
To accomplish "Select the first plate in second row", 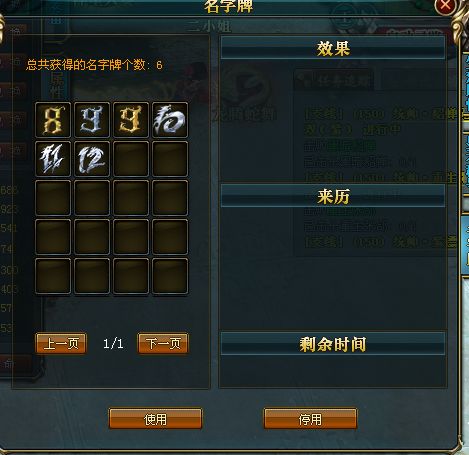I will coord(53,159).
